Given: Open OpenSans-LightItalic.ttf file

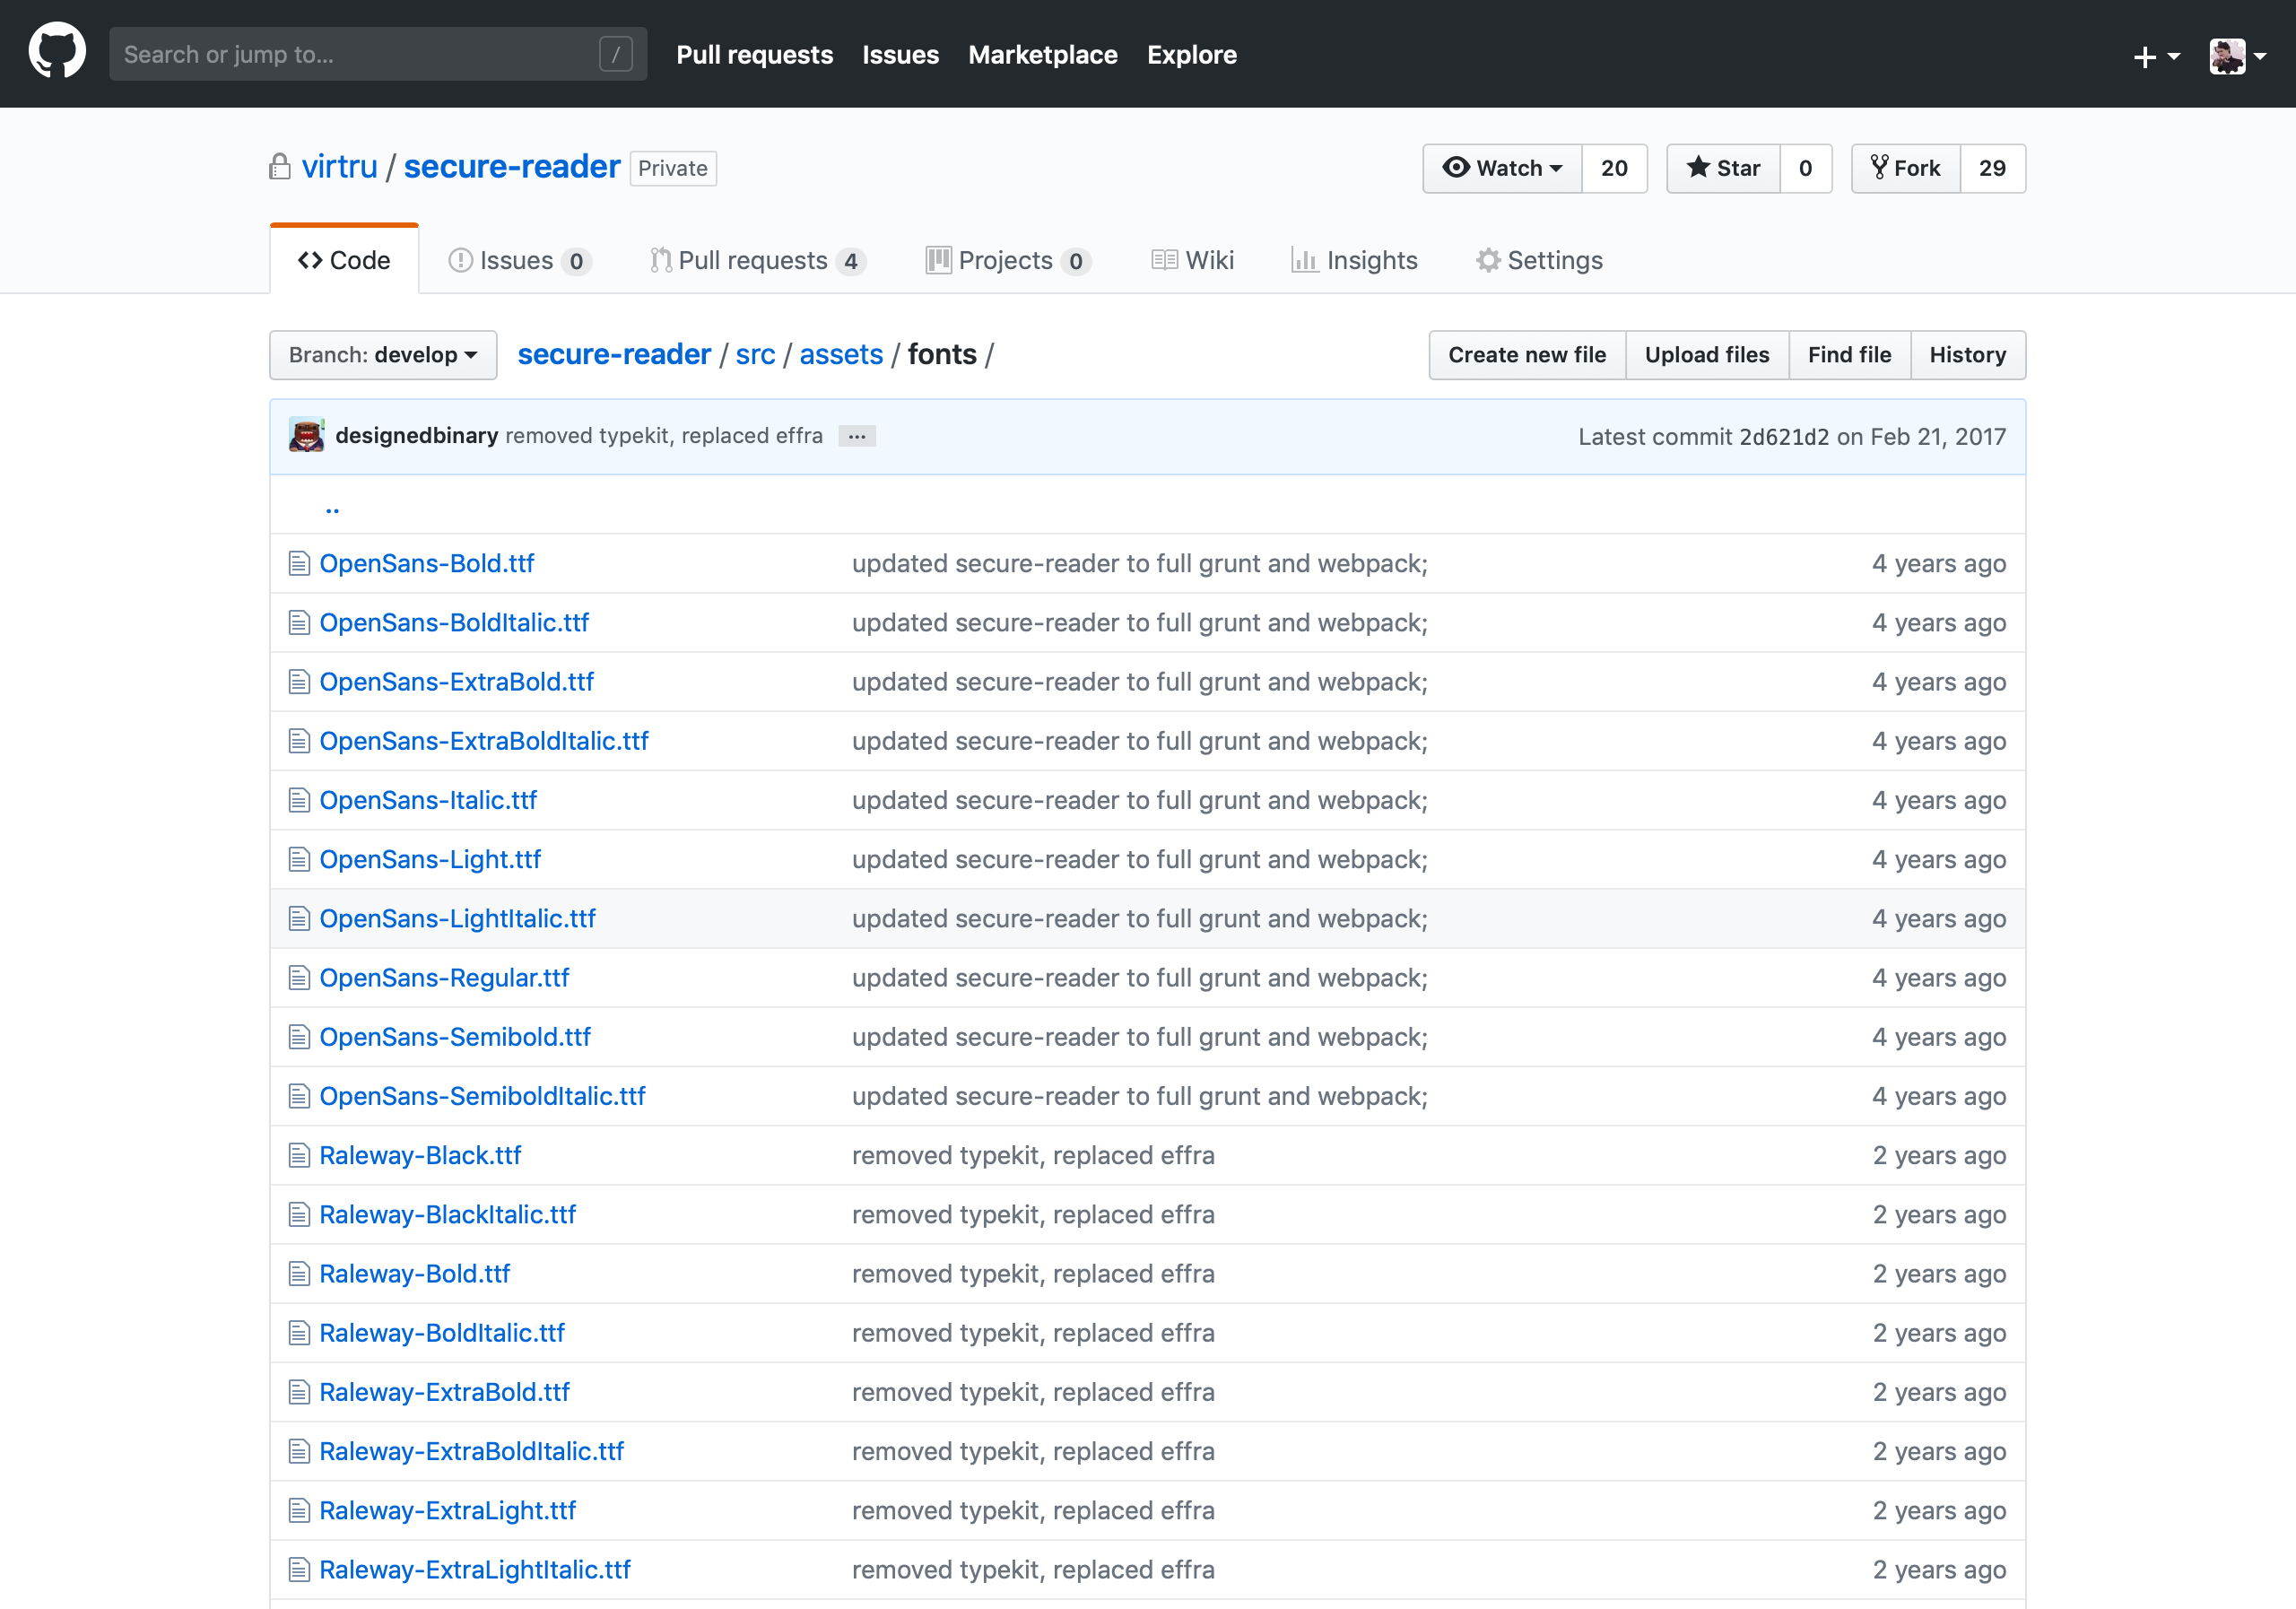Looking at the screenshot, I should [x=458, y=919].
